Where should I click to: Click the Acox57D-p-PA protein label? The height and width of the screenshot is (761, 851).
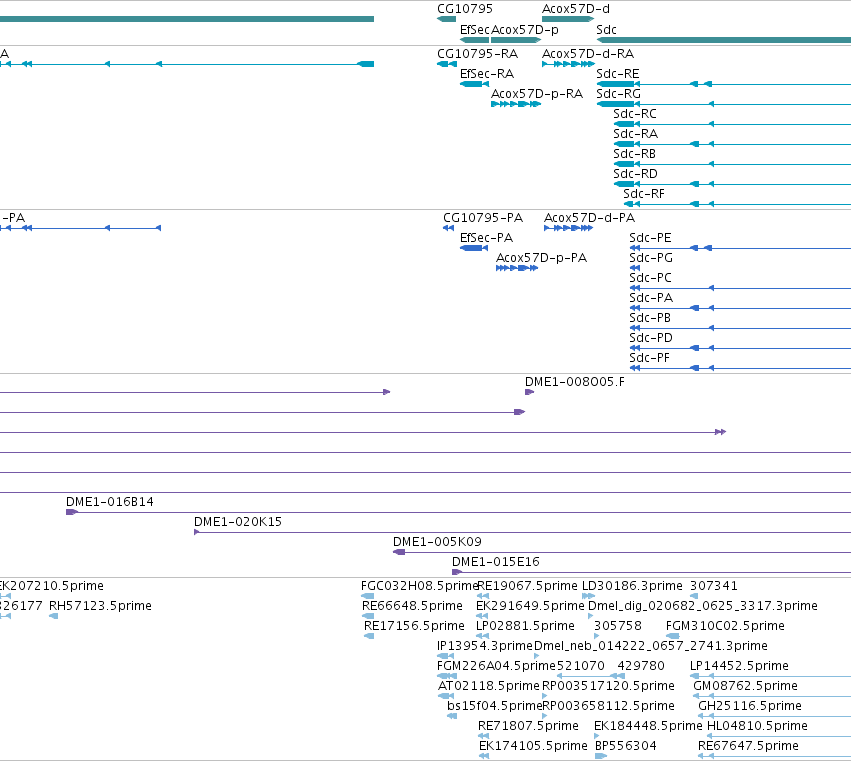pos(541,258)
